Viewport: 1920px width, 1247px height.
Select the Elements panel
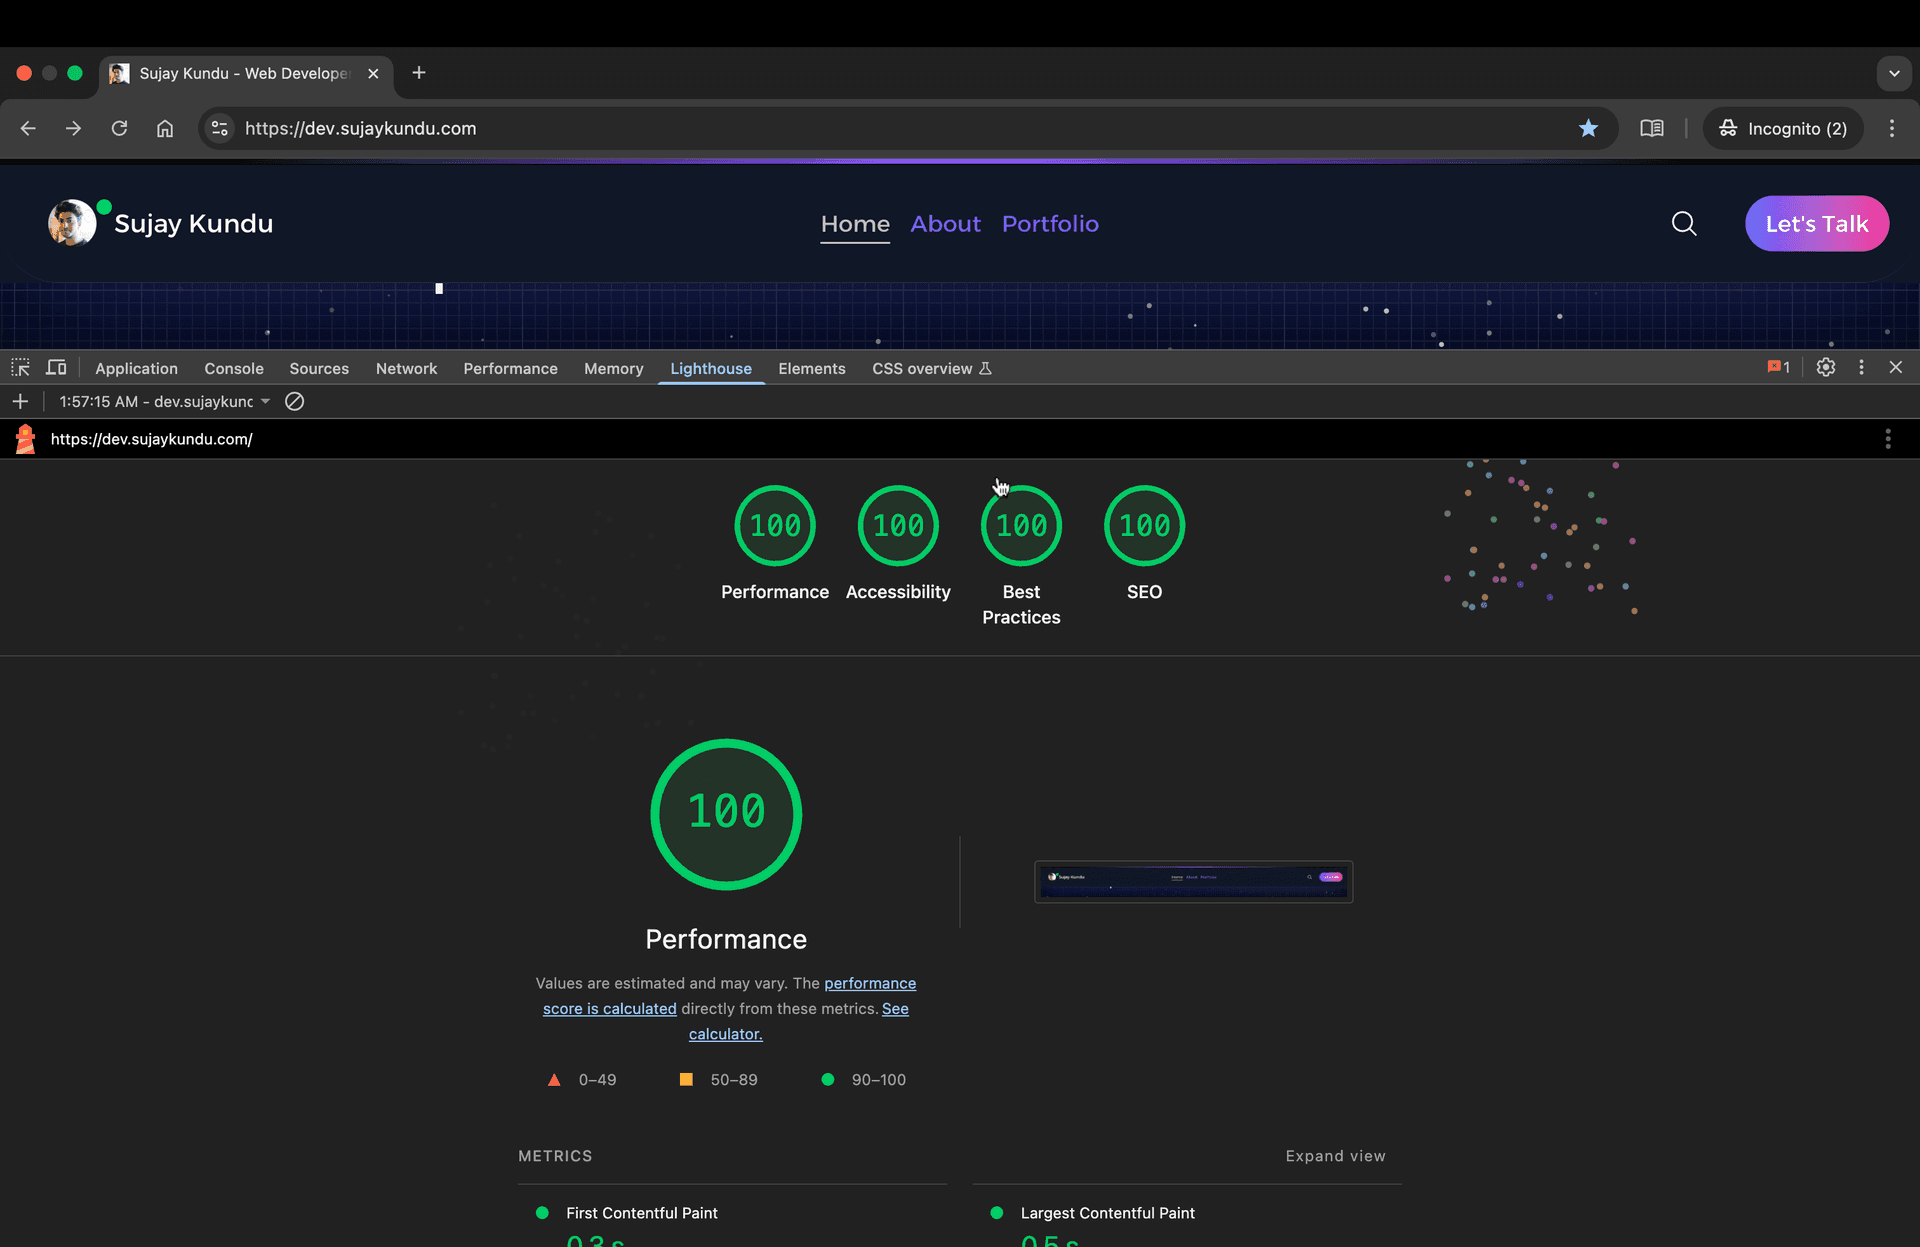(x=811, y=368)
